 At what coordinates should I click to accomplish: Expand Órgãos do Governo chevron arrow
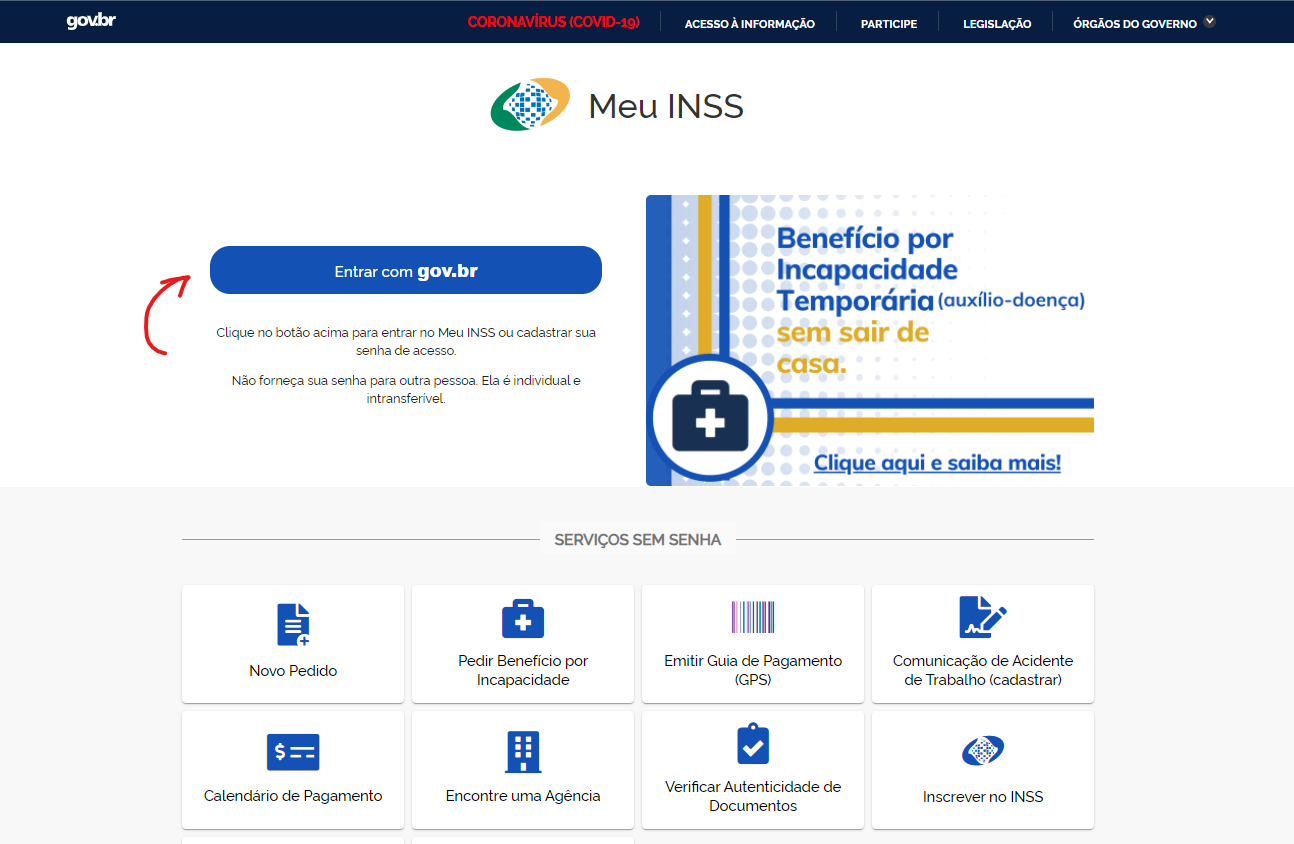(1209, 21)
